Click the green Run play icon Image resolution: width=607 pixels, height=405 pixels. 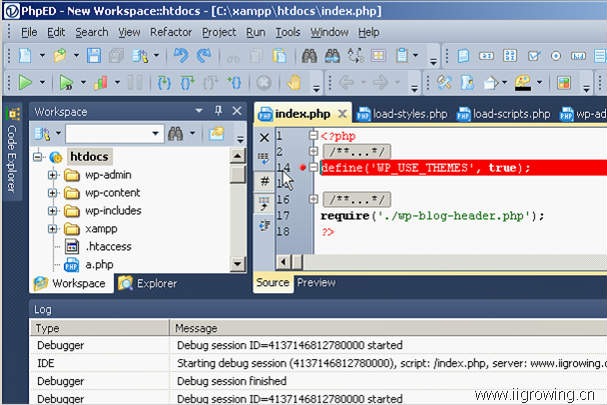click(x=26, y=82)
